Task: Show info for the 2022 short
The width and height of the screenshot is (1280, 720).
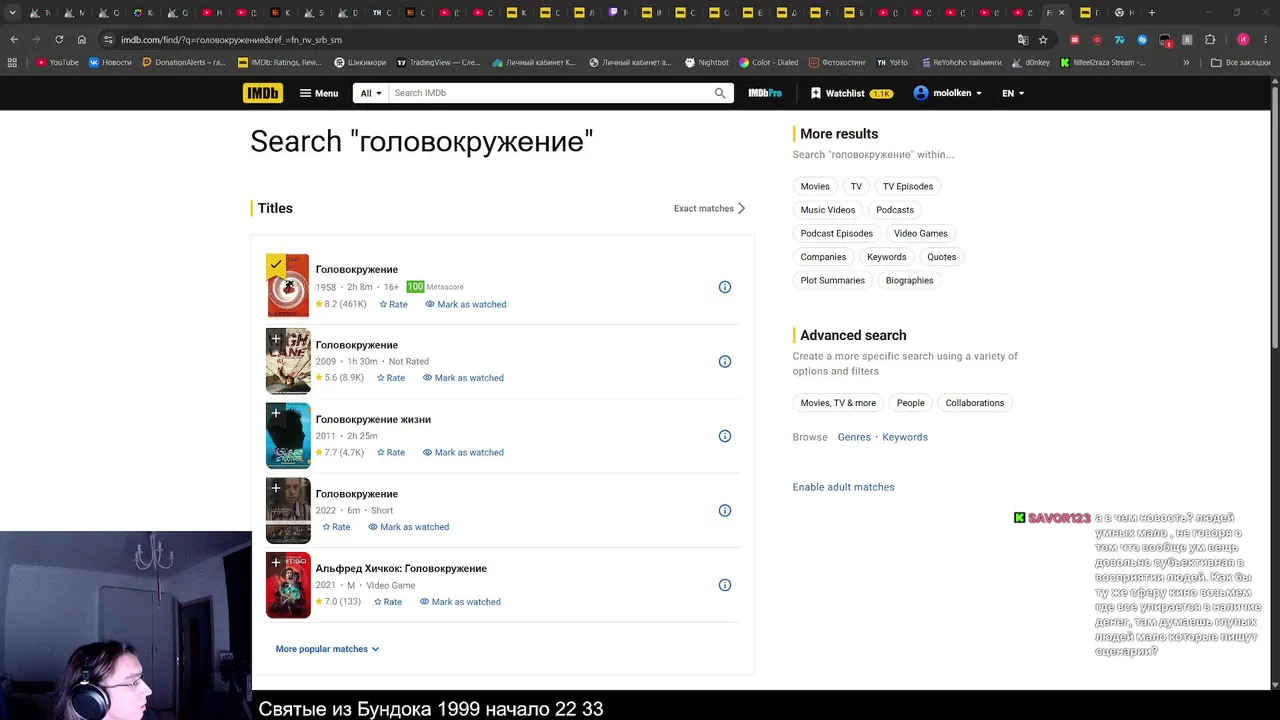Action: click(x=725, y=511)
